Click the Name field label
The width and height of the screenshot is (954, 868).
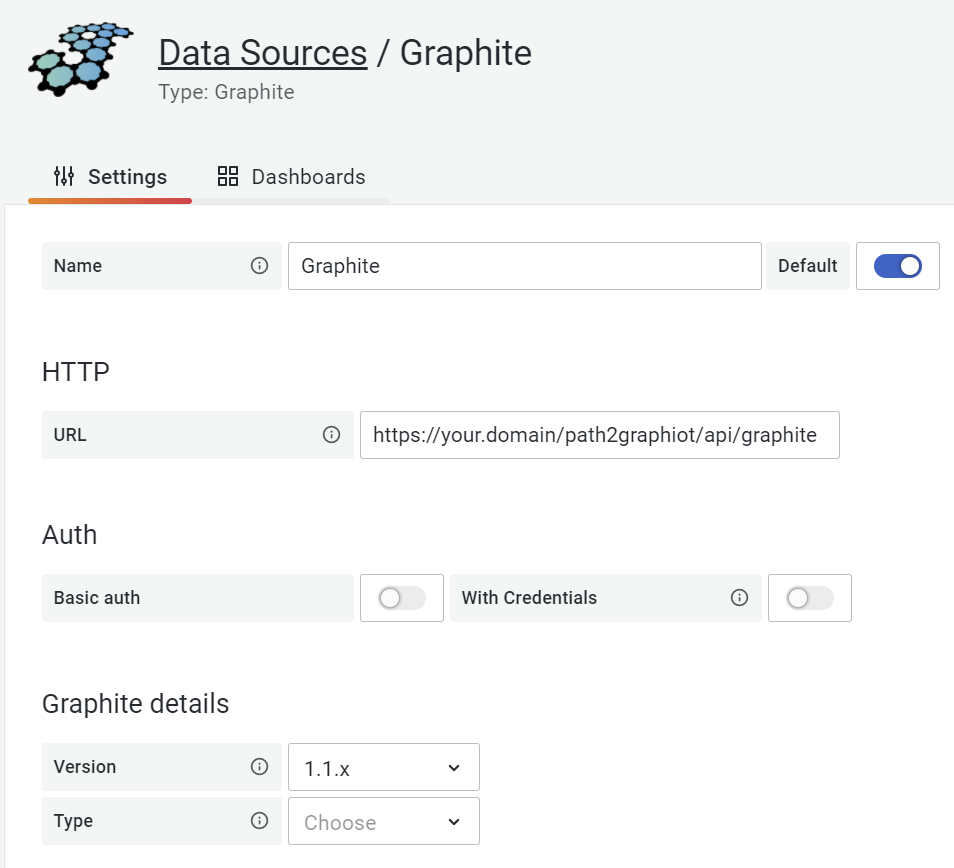[78, 266]
